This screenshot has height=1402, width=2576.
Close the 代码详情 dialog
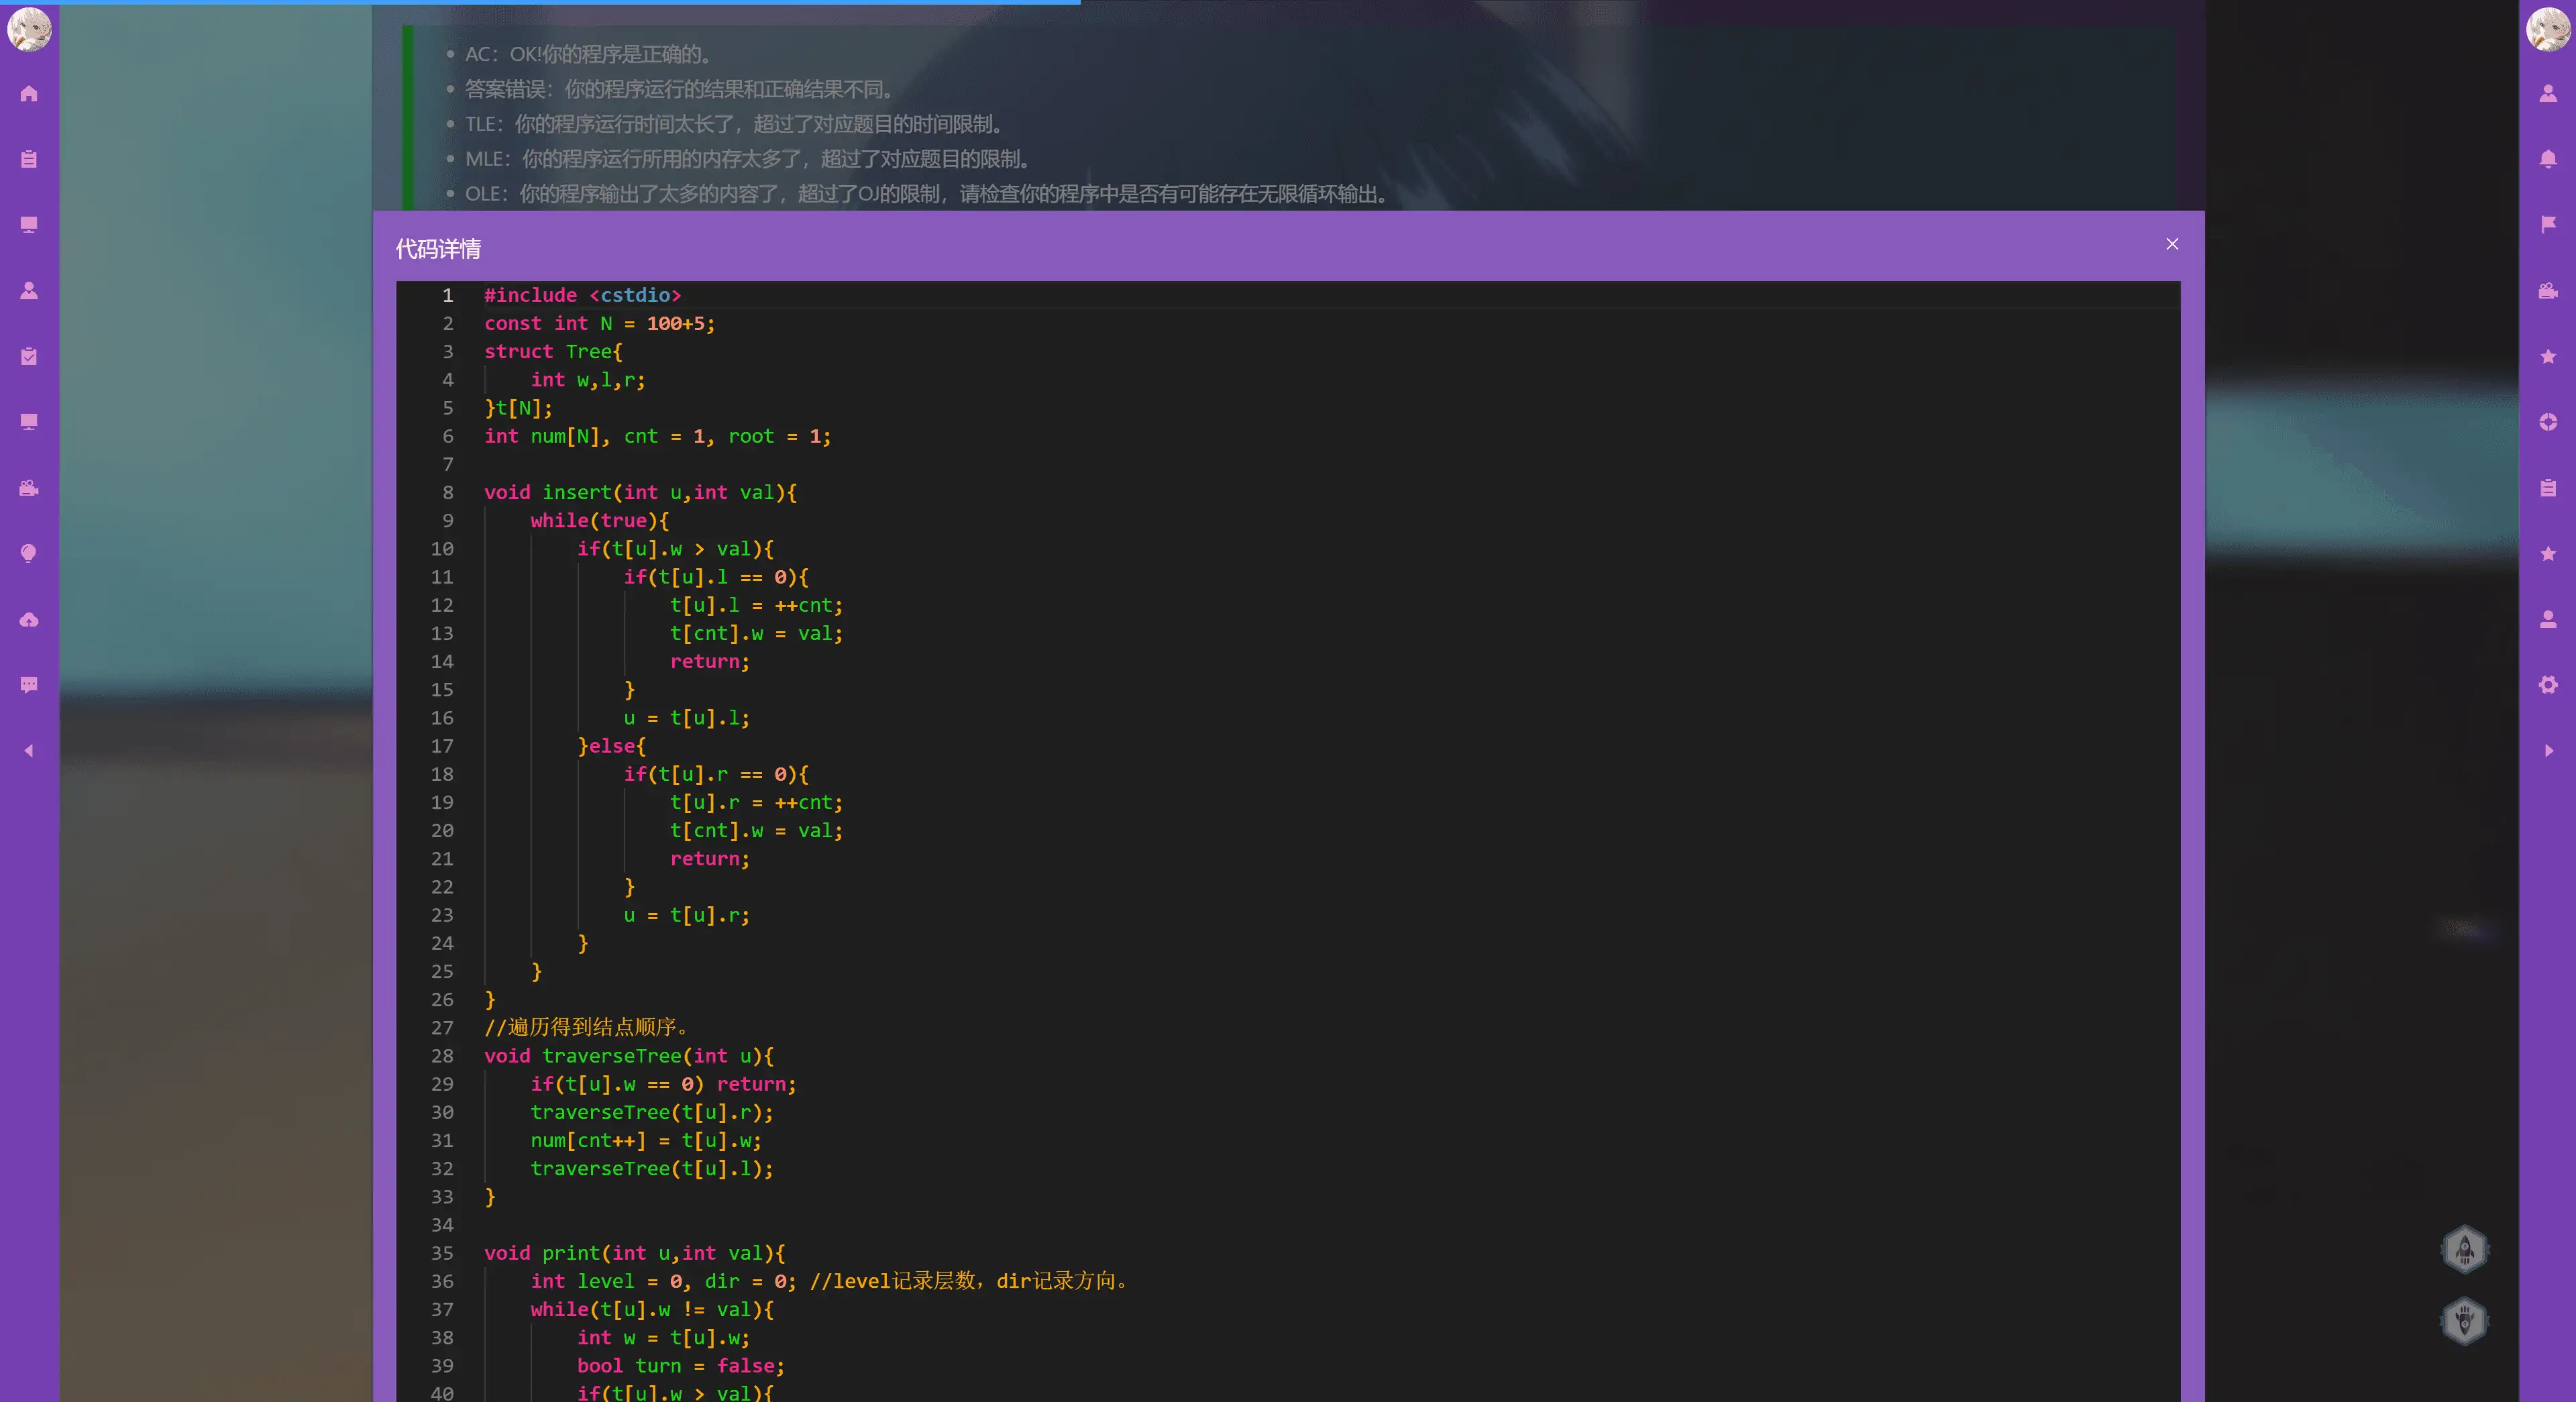[2172, 244]
